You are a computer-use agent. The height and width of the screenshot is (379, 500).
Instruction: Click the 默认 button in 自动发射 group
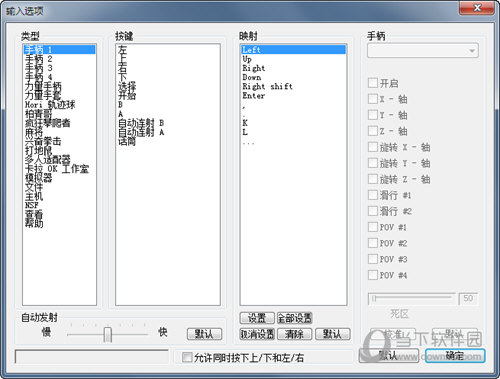(204, 334)
